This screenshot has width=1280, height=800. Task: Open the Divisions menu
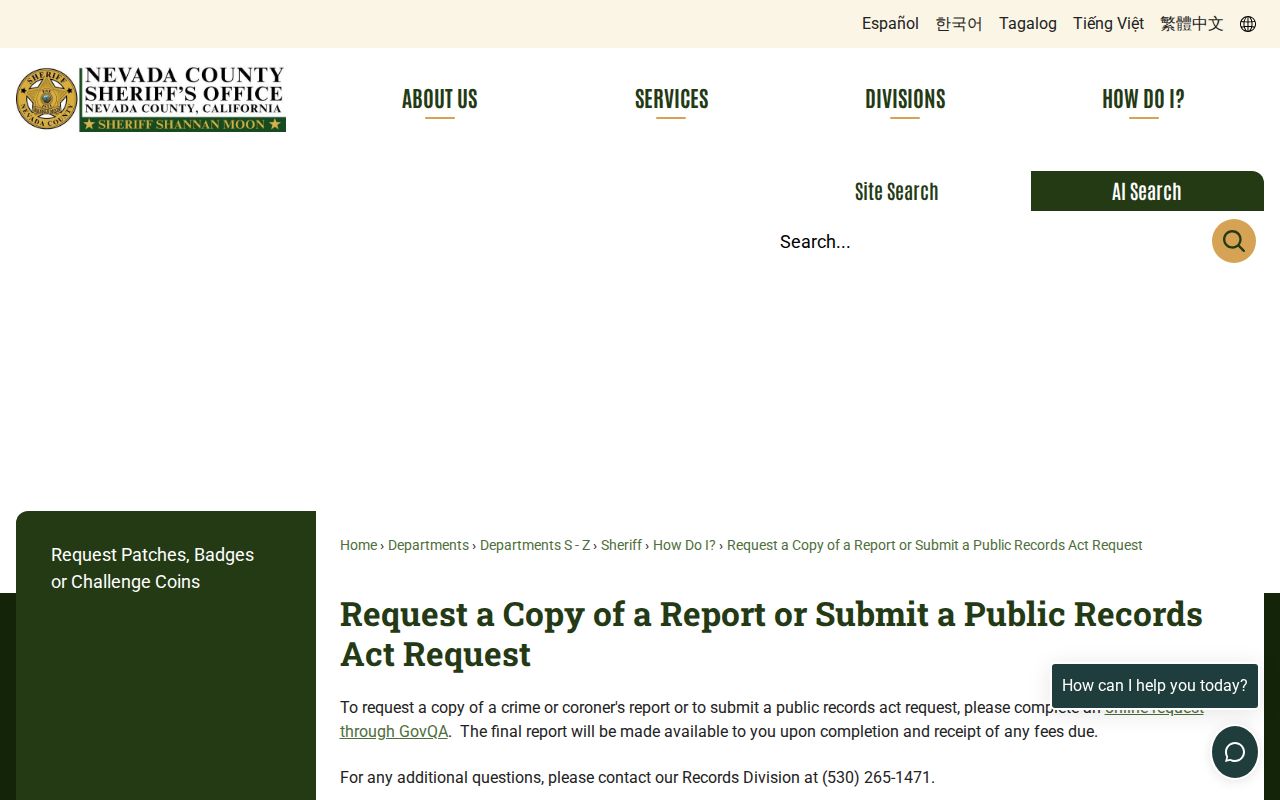pyautogui.click(x=905, y=99)
